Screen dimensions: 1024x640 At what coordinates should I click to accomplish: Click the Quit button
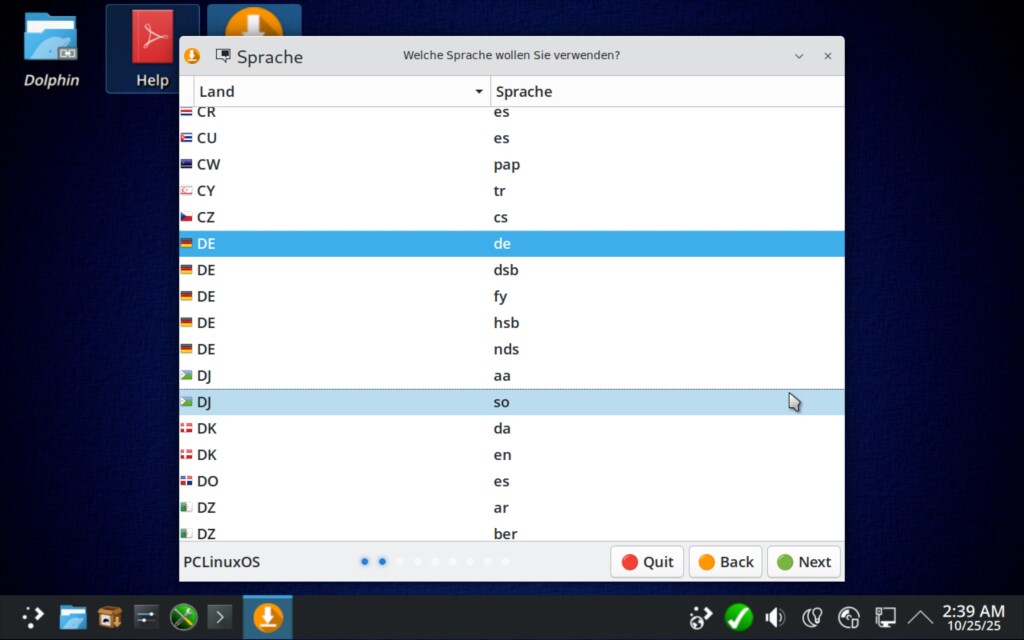[x=647, y=562]
